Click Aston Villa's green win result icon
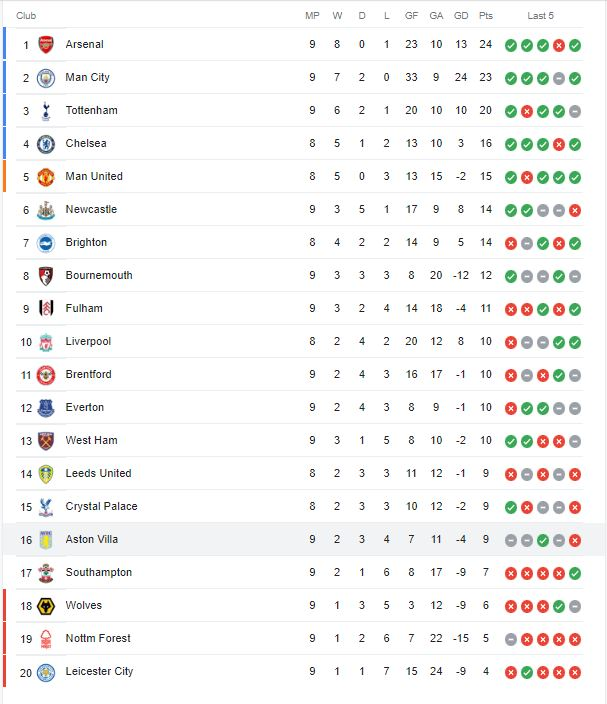 click(543, 540)
